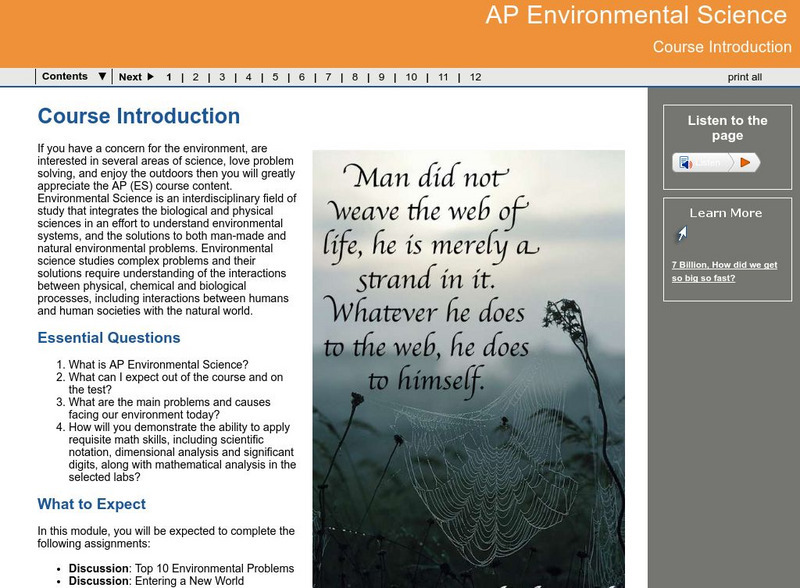
Task: Click the 'Learn More' panel title
Action: tap(726, 213)
